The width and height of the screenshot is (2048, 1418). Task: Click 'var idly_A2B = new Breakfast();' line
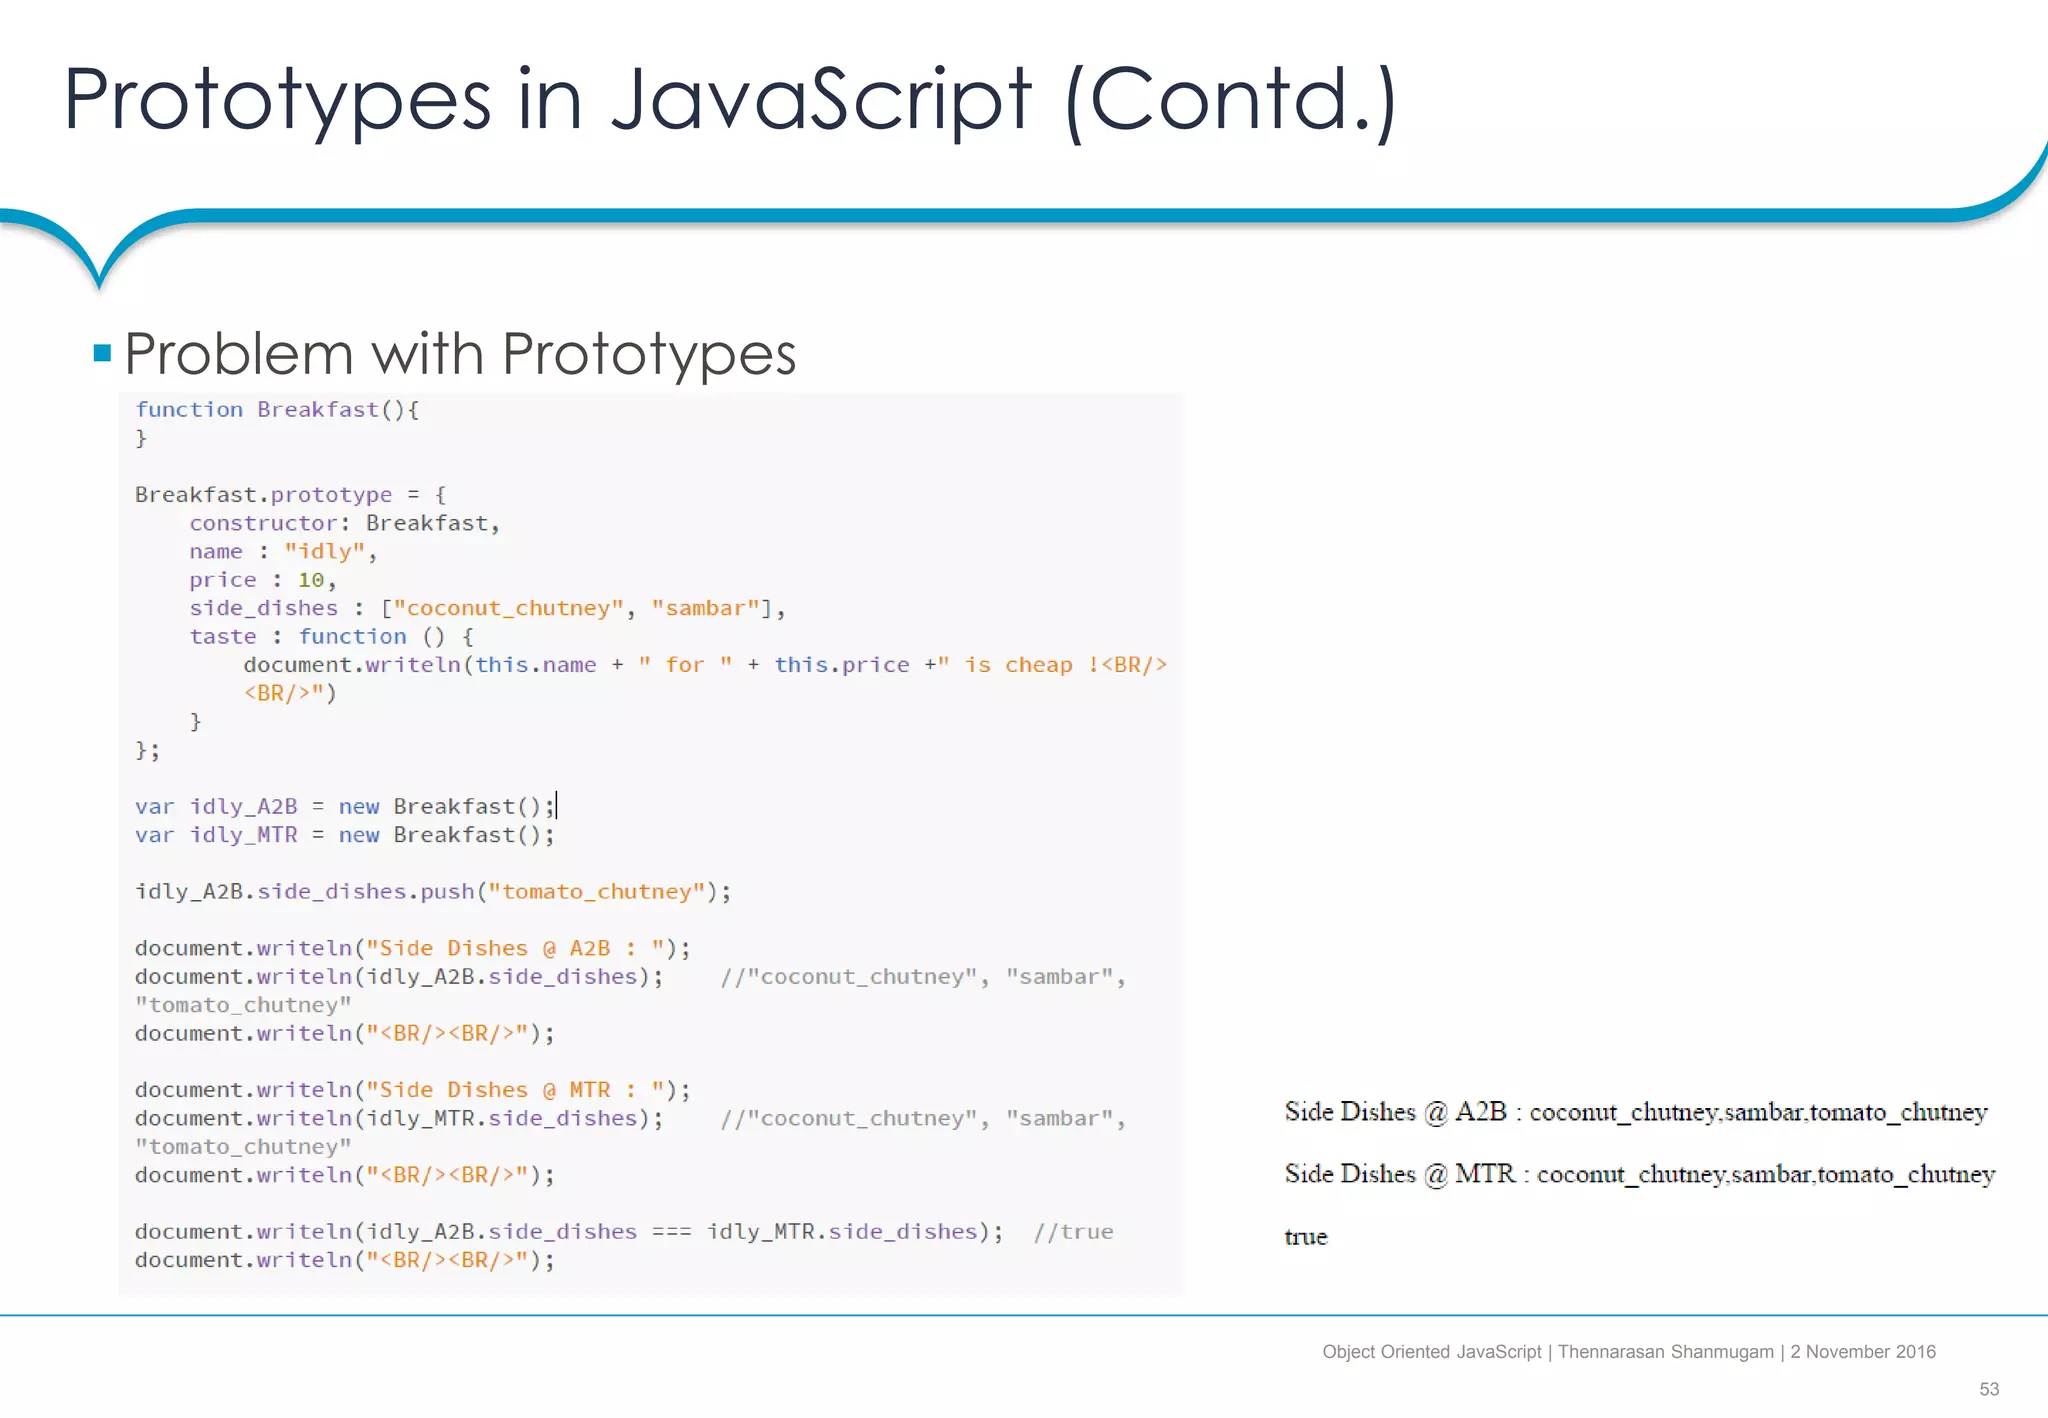point(344,807)
